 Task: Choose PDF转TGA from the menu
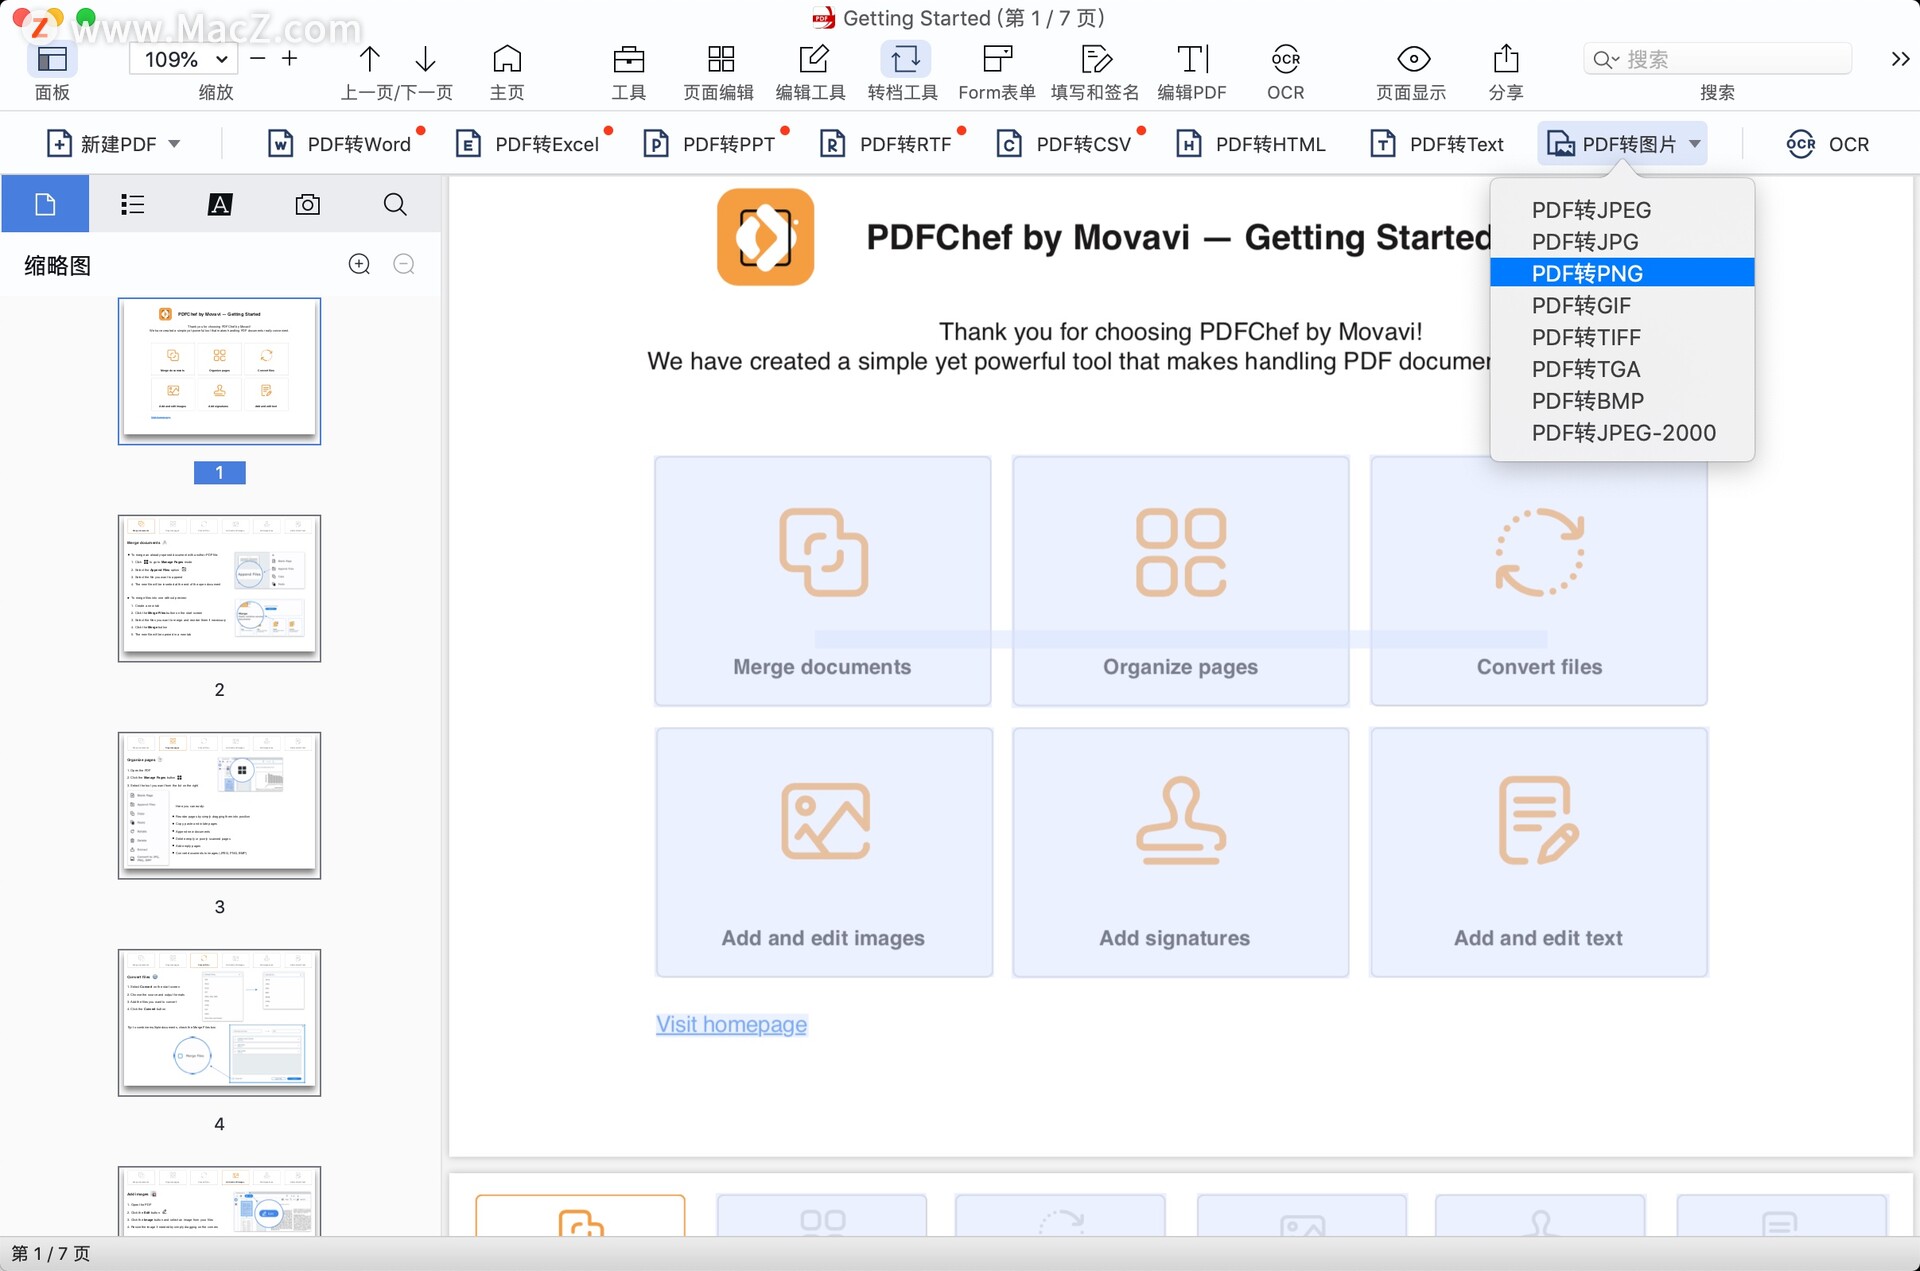pos(1622,369)
